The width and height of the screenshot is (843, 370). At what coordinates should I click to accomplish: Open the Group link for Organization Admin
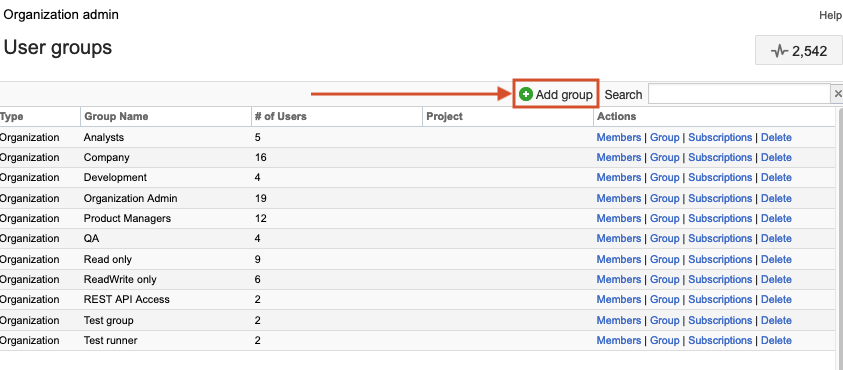click(665, 198)
